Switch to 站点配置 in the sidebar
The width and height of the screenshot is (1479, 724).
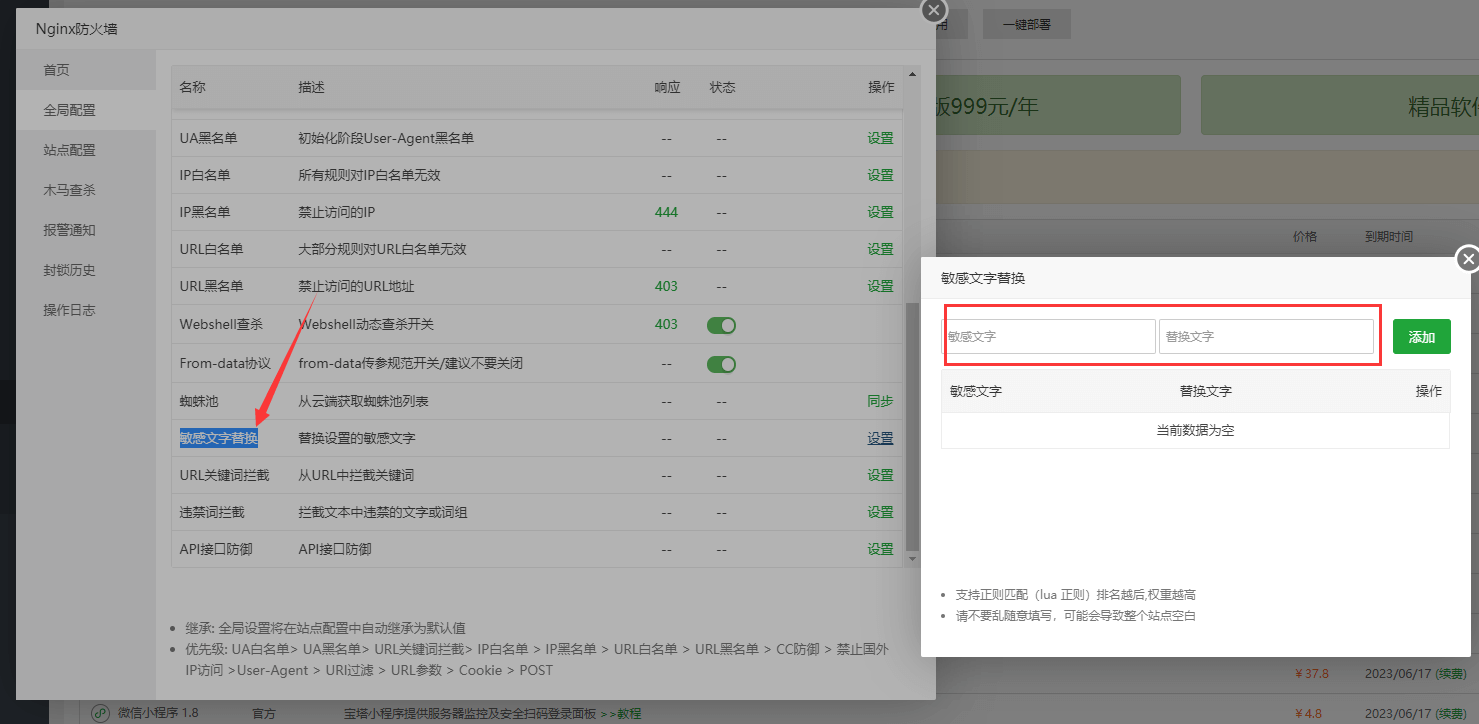pyautogui.click(x=86, y=150)
